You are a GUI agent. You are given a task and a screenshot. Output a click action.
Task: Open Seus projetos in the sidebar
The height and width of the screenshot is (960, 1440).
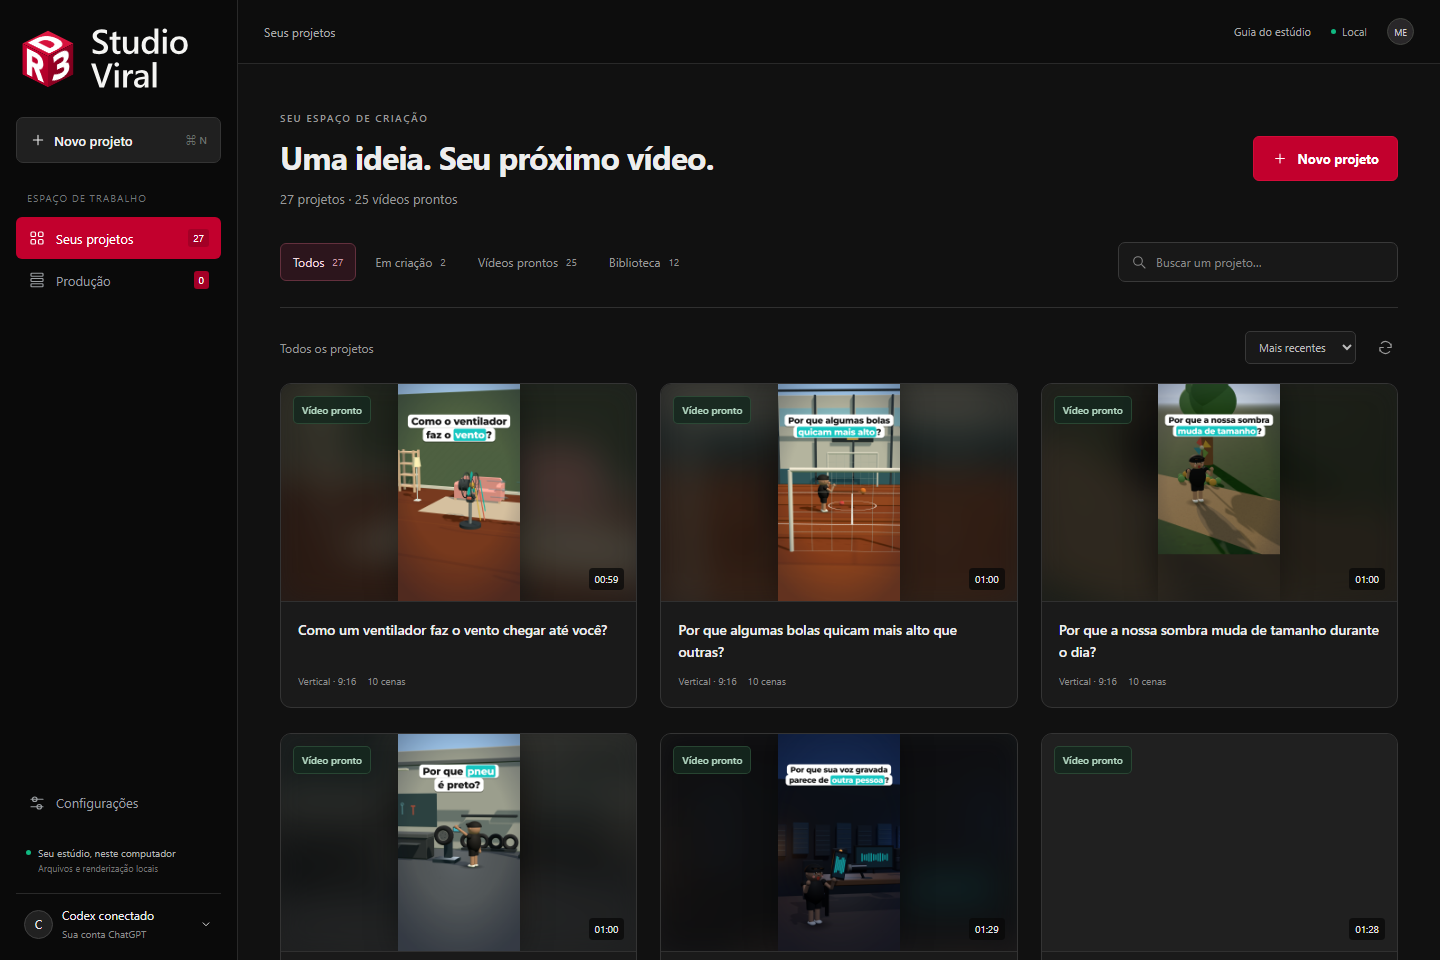(118, 238)
